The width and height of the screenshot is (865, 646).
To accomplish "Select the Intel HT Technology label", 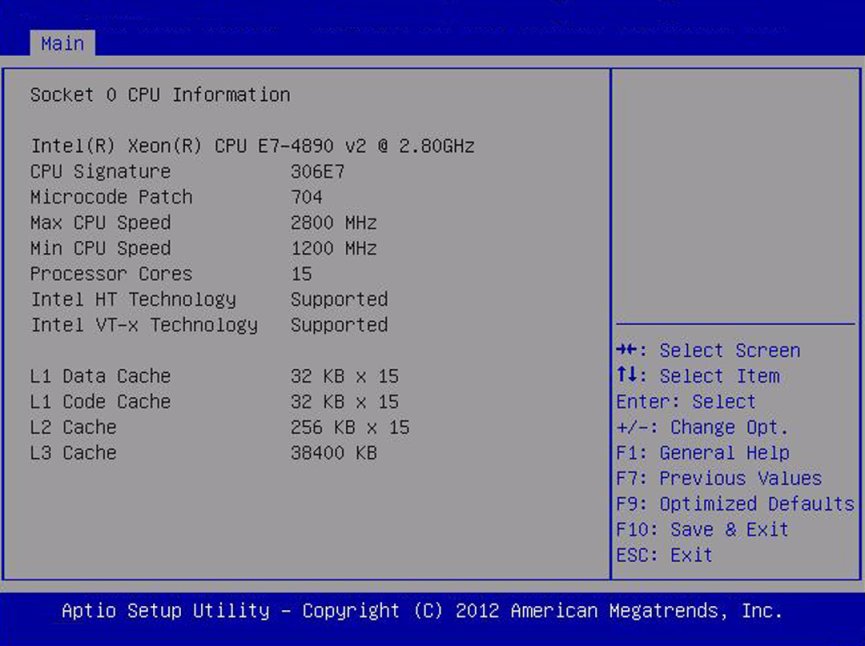I will pos(133,300).
